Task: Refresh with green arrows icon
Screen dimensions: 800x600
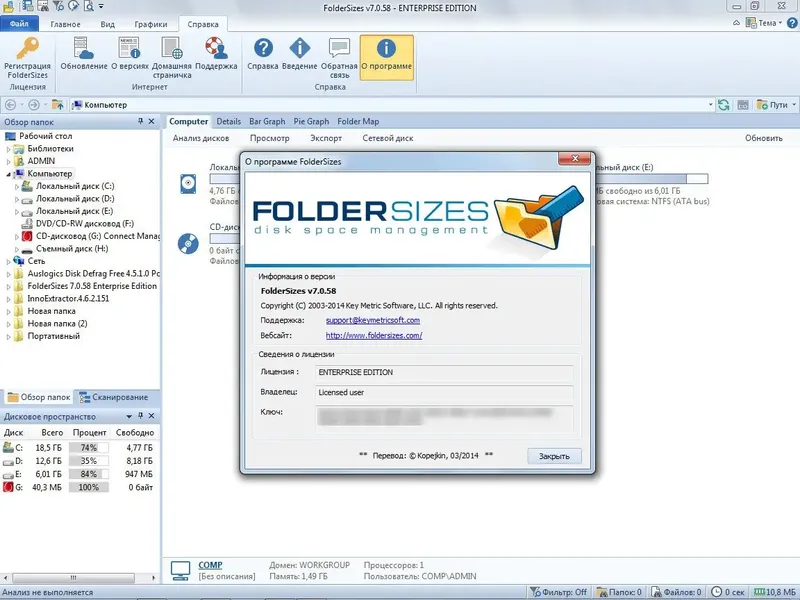Action: [x=723, y=105]
